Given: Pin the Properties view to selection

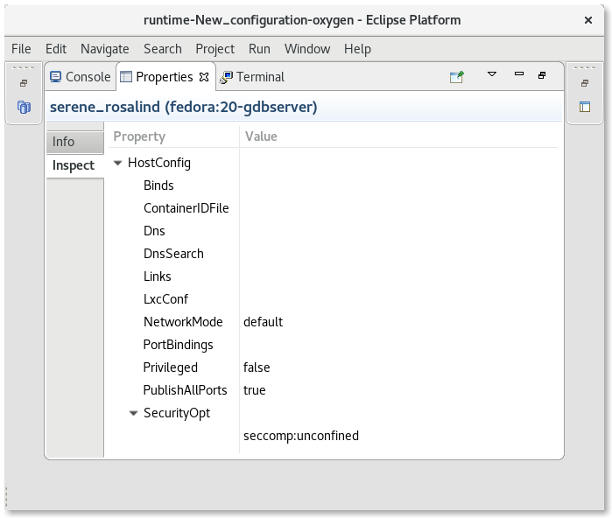Looking at the screenshot, I should pyautogui.click(x=457, y=76).
